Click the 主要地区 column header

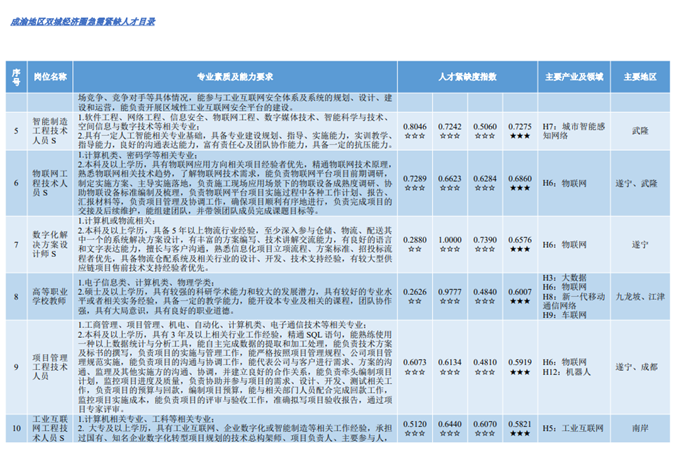[x=640, y=77]
